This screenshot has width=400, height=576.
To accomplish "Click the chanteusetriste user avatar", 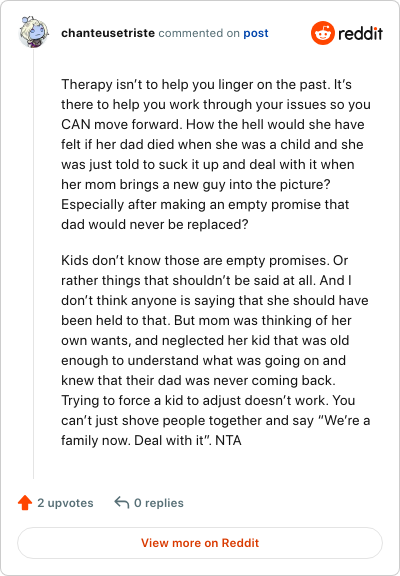I will 33,32.
